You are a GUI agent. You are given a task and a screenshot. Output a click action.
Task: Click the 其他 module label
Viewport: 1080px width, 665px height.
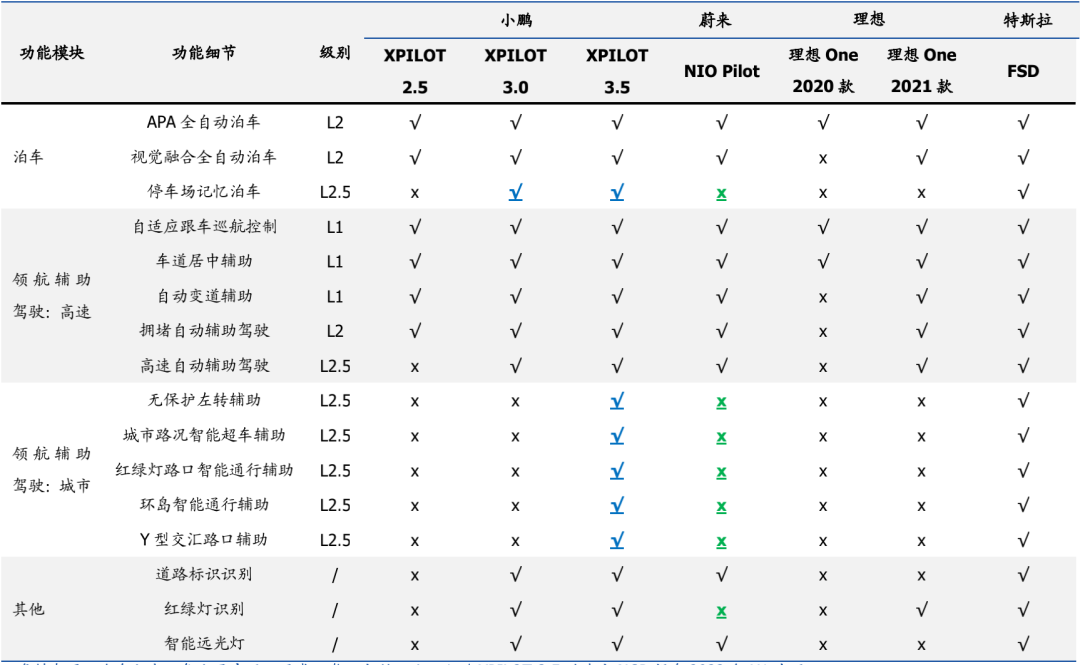tap(28, 609)
